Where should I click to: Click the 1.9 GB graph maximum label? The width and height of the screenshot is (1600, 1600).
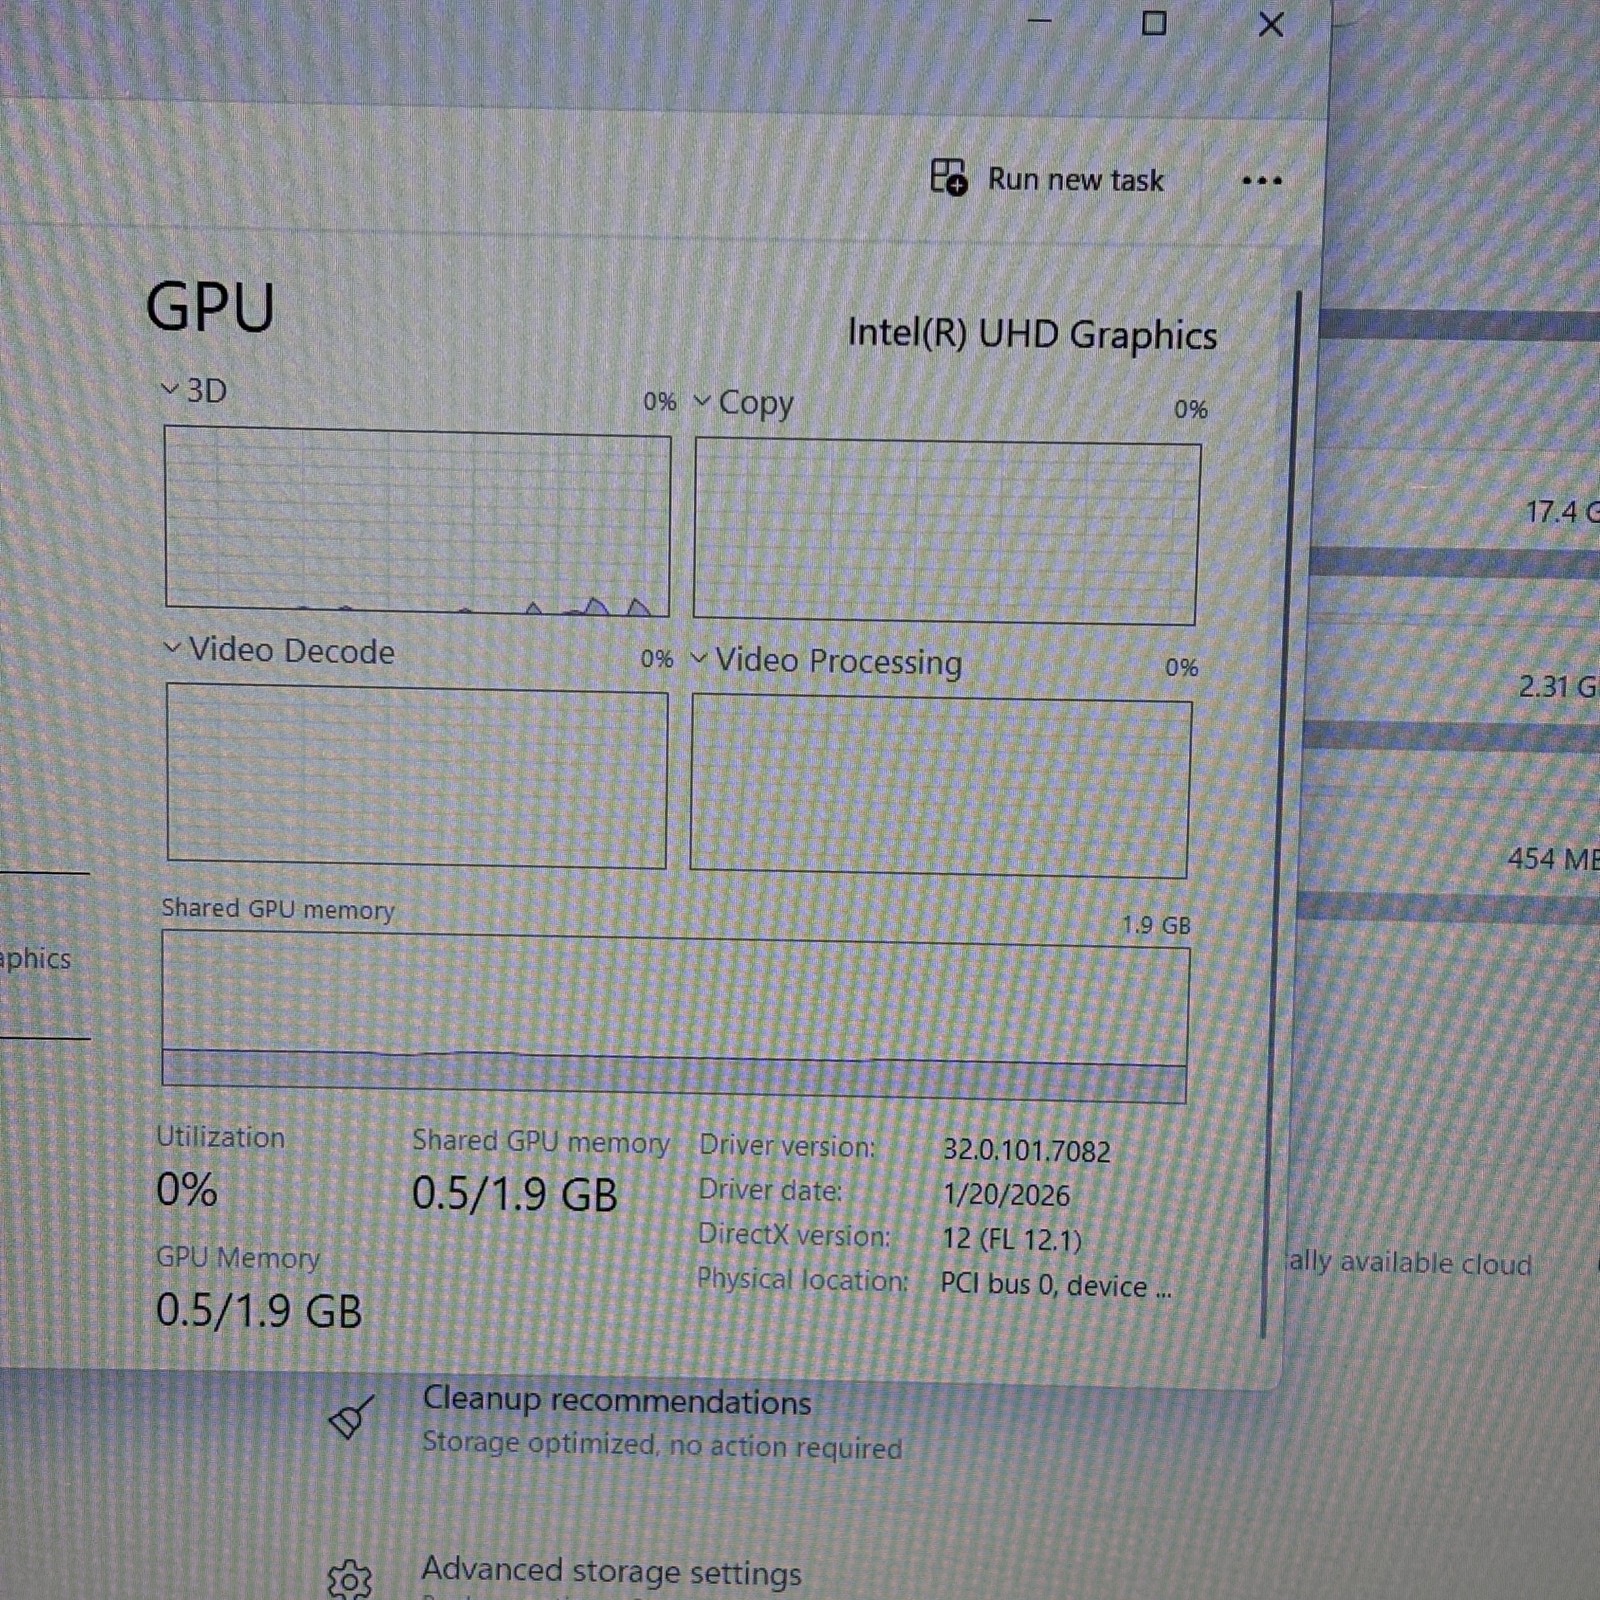click(x=1156, y=925)
